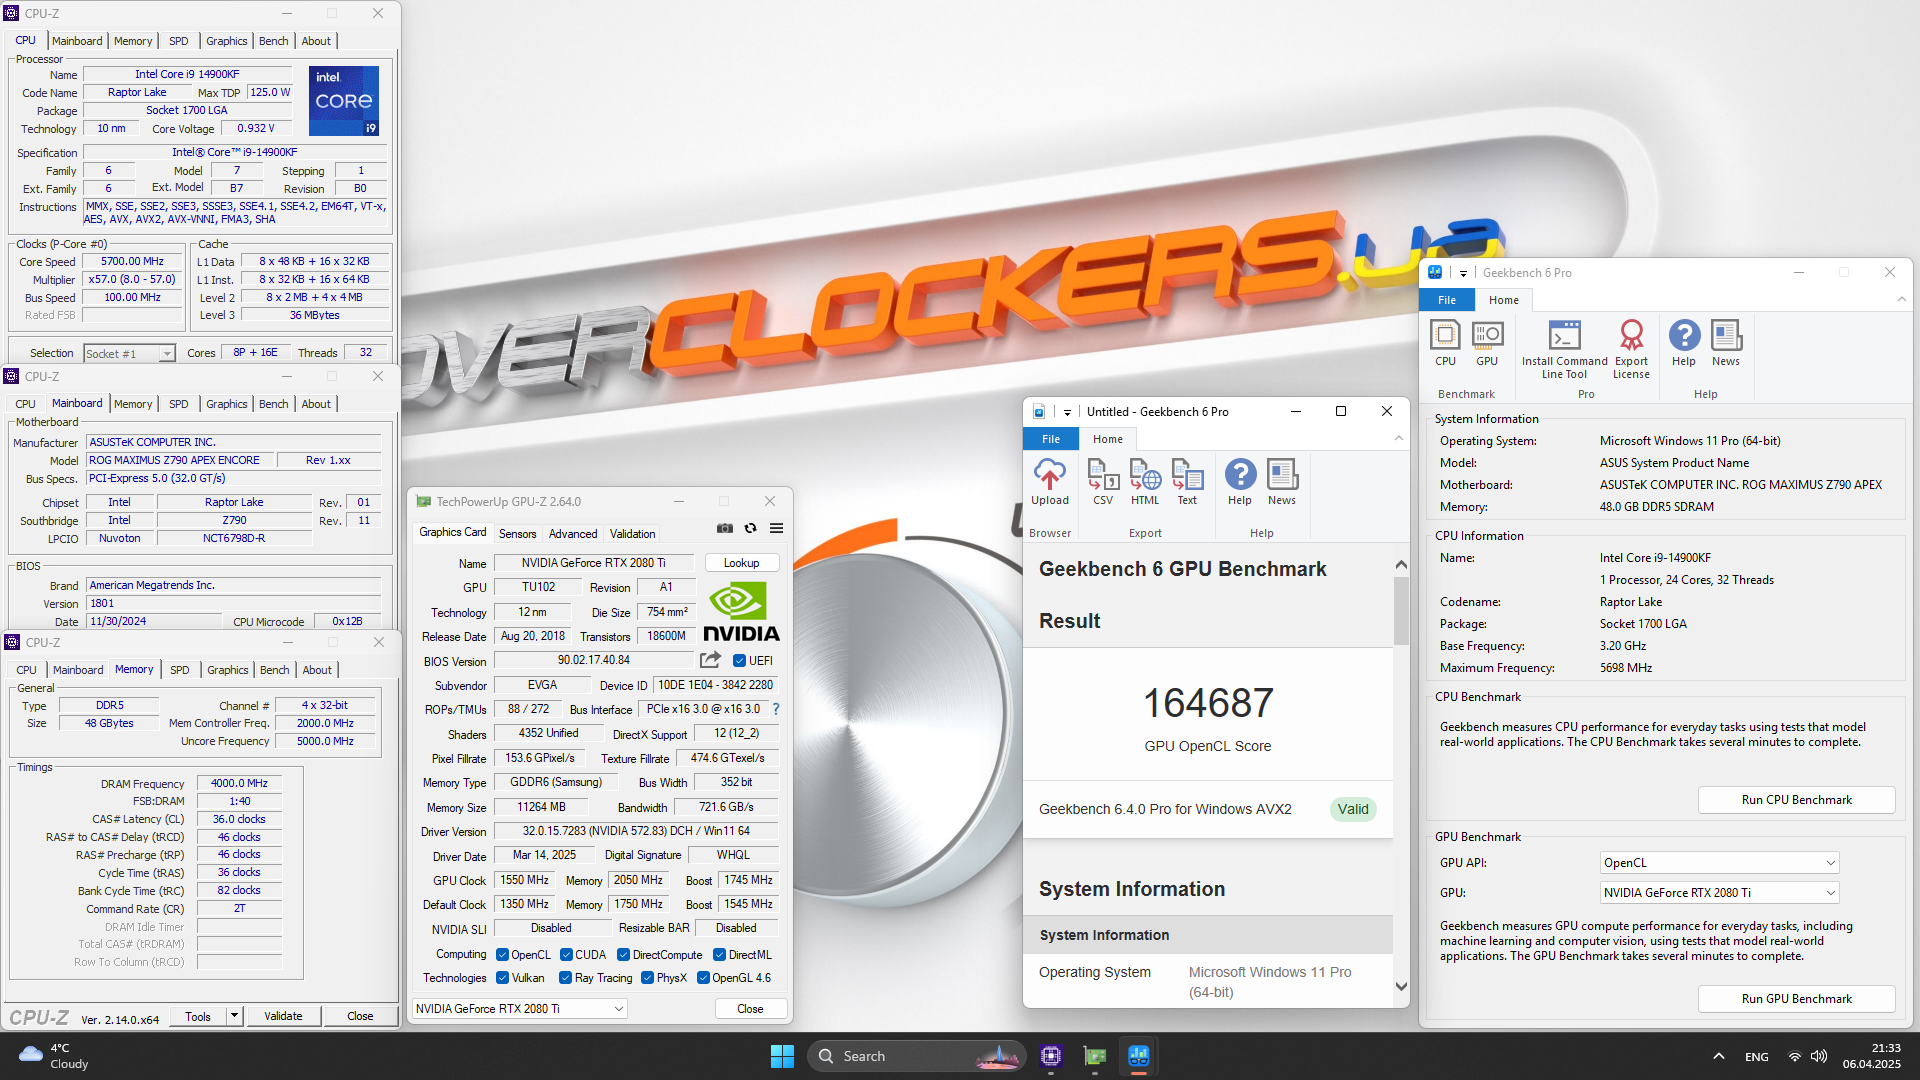Click scrollbar thumb in Geekbench result window
Image resolution: width=1920 pixels, height=1080 pixels.
click(x=1401, y=610)
